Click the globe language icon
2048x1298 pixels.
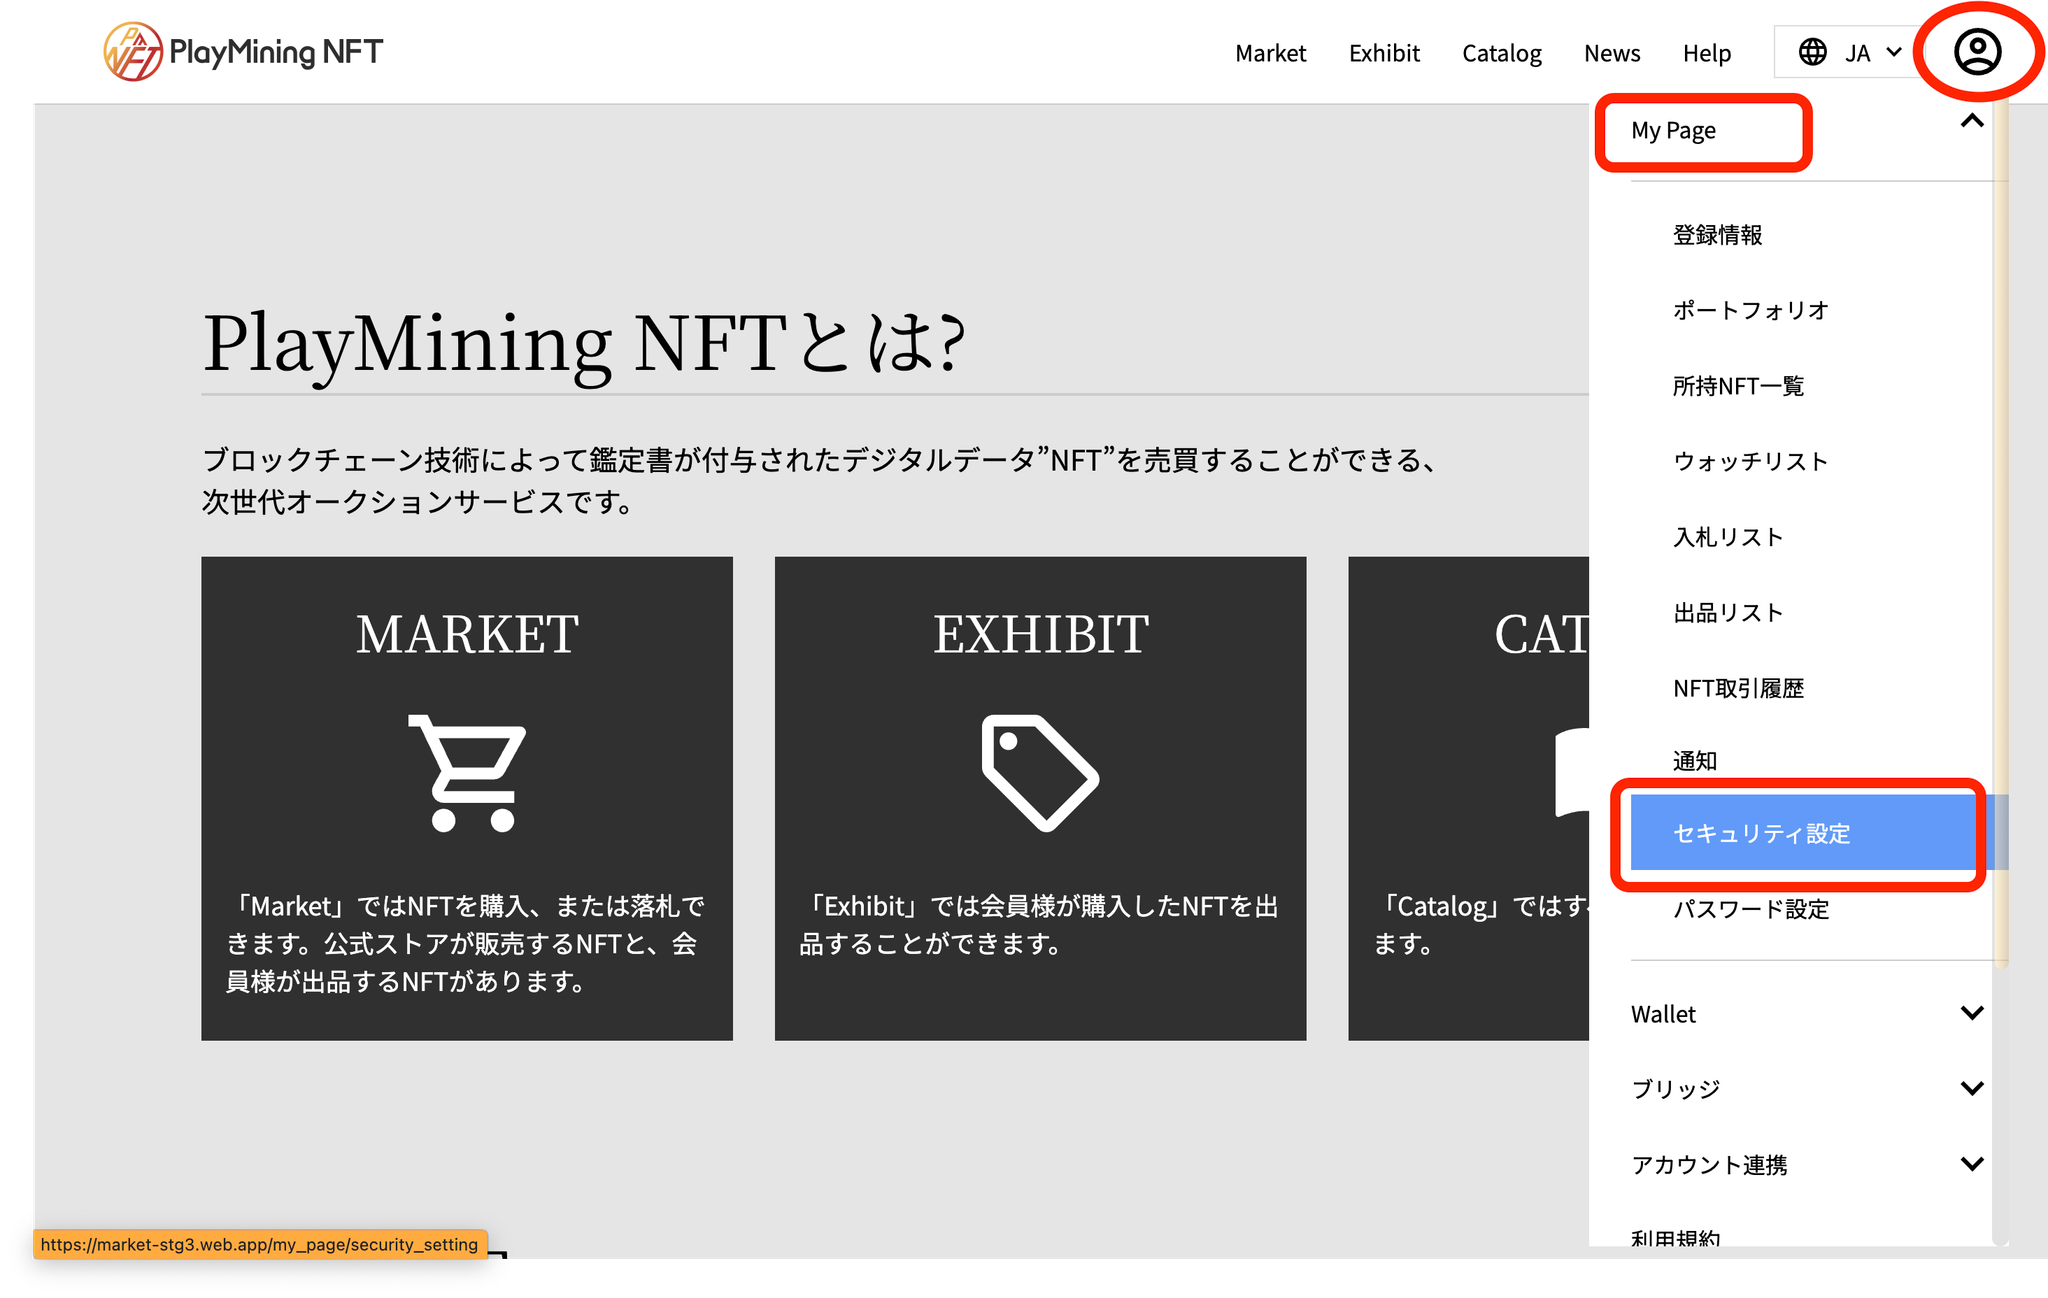pyautogui.click(x=1812, y=52)
